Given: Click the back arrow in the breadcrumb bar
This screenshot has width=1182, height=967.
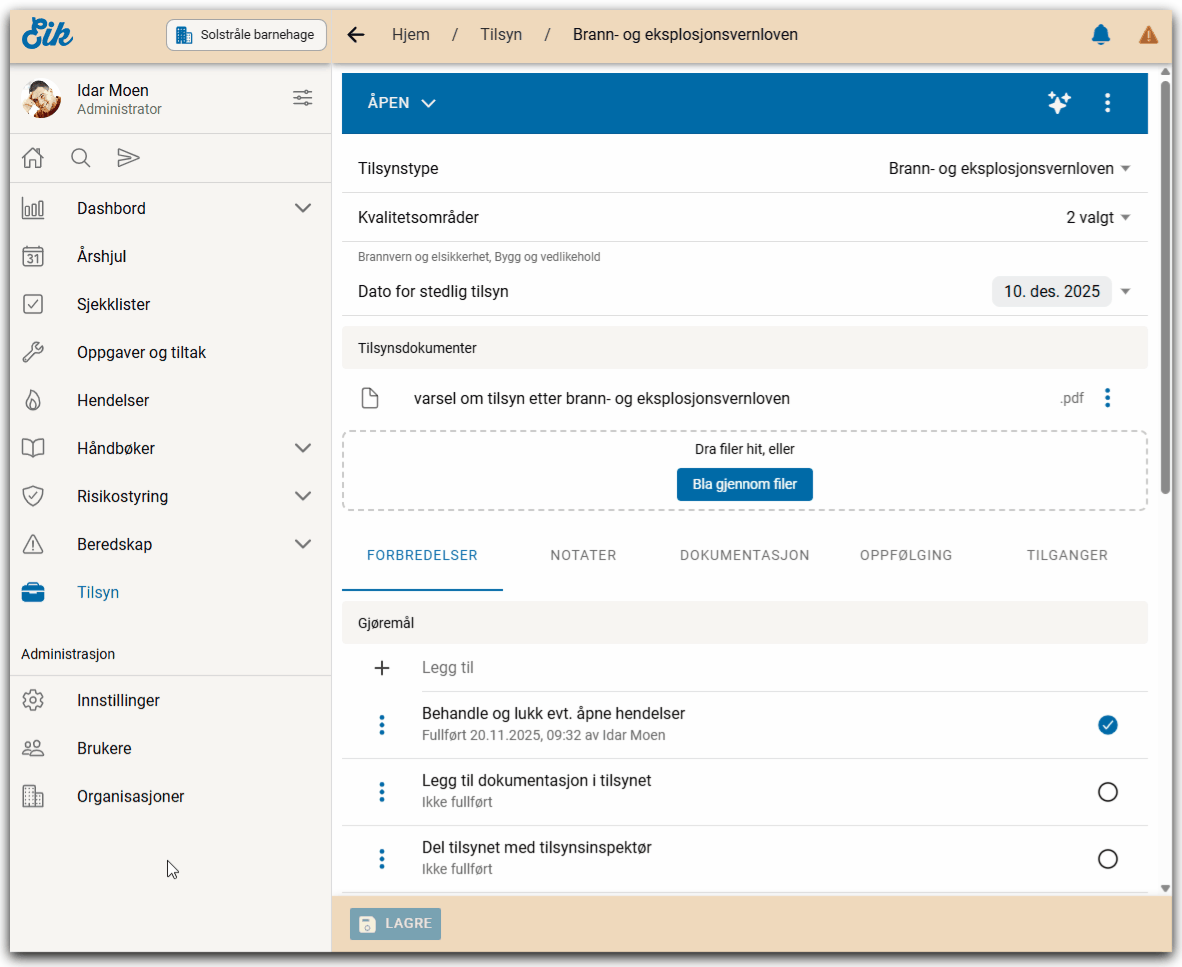Looking at the screenshot, I should click(355, 35).
